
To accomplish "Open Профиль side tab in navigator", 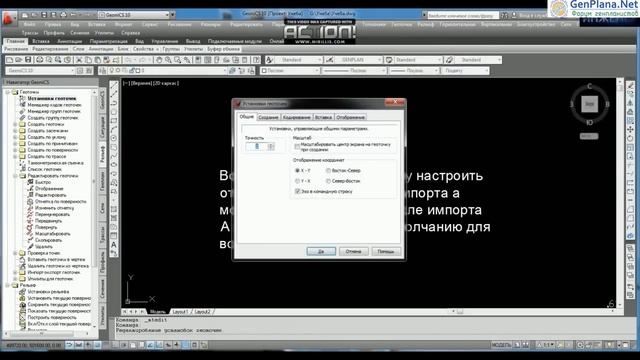I will [x=102, y=262].
